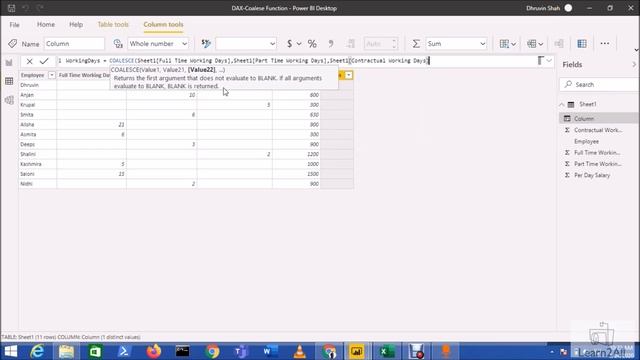Collapse the Fields pane chevron
Screen dimensions: 640x360
coord(634,64)
